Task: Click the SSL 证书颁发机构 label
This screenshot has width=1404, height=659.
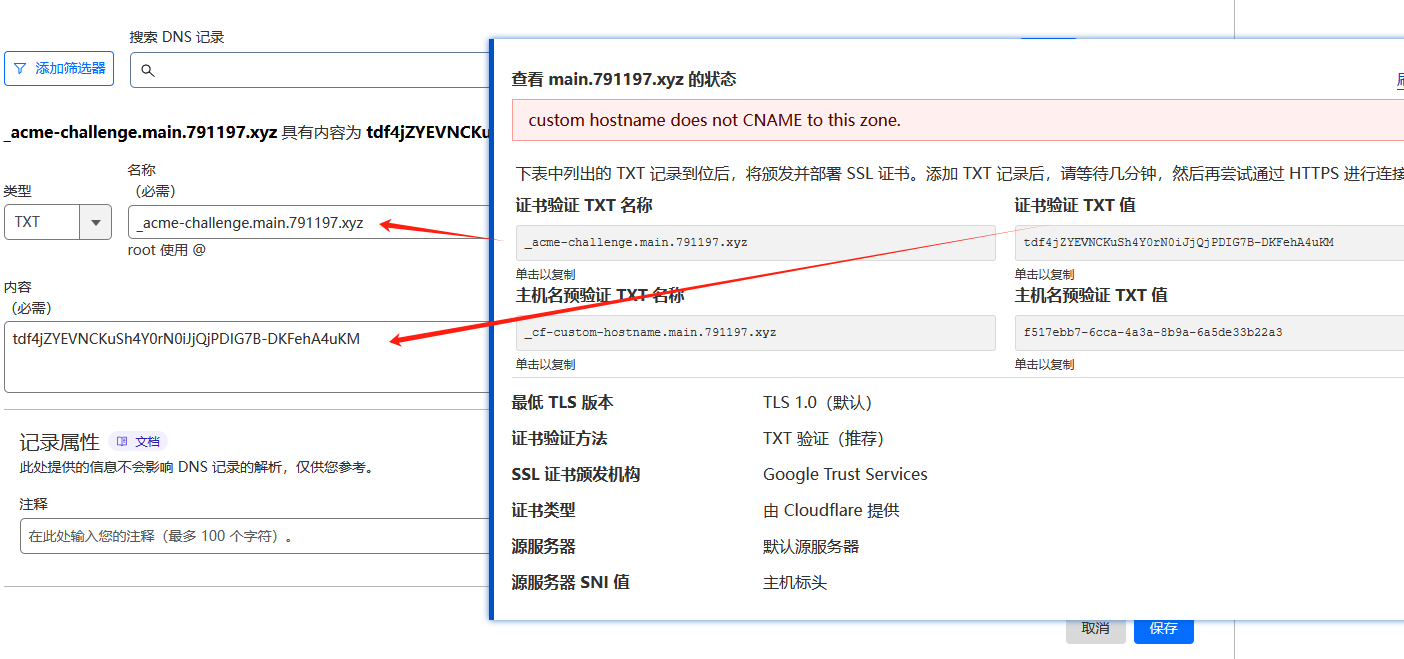Action: point(576,474)
